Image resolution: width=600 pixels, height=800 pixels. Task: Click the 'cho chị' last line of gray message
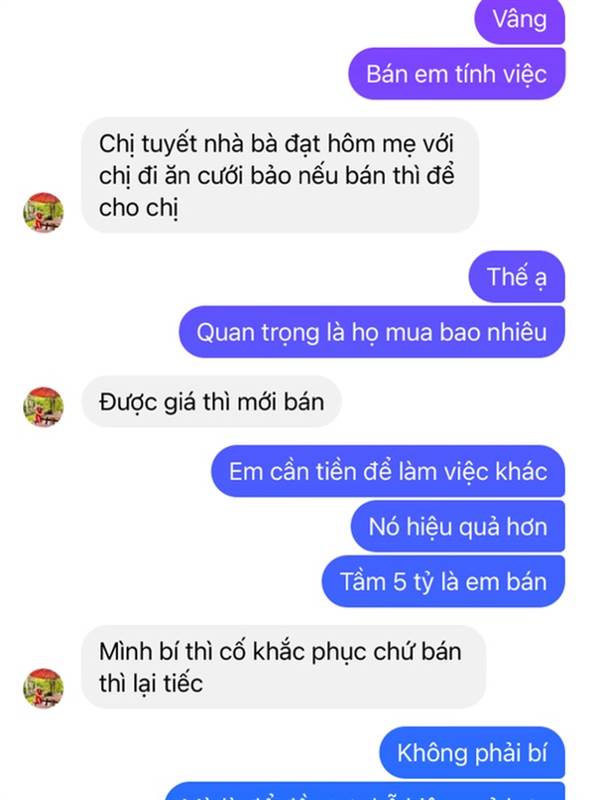(138, 208)
